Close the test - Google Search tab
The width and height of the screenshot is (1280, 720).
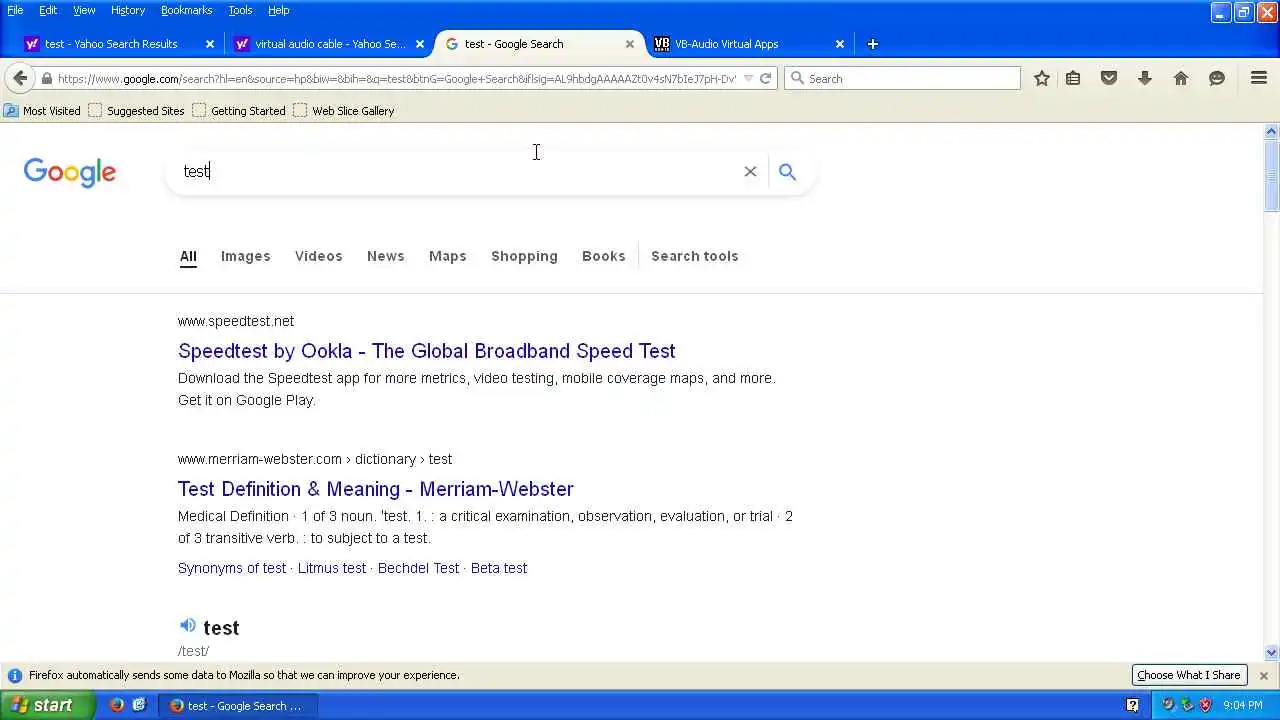pyautogui.click(x=630, y=44)
